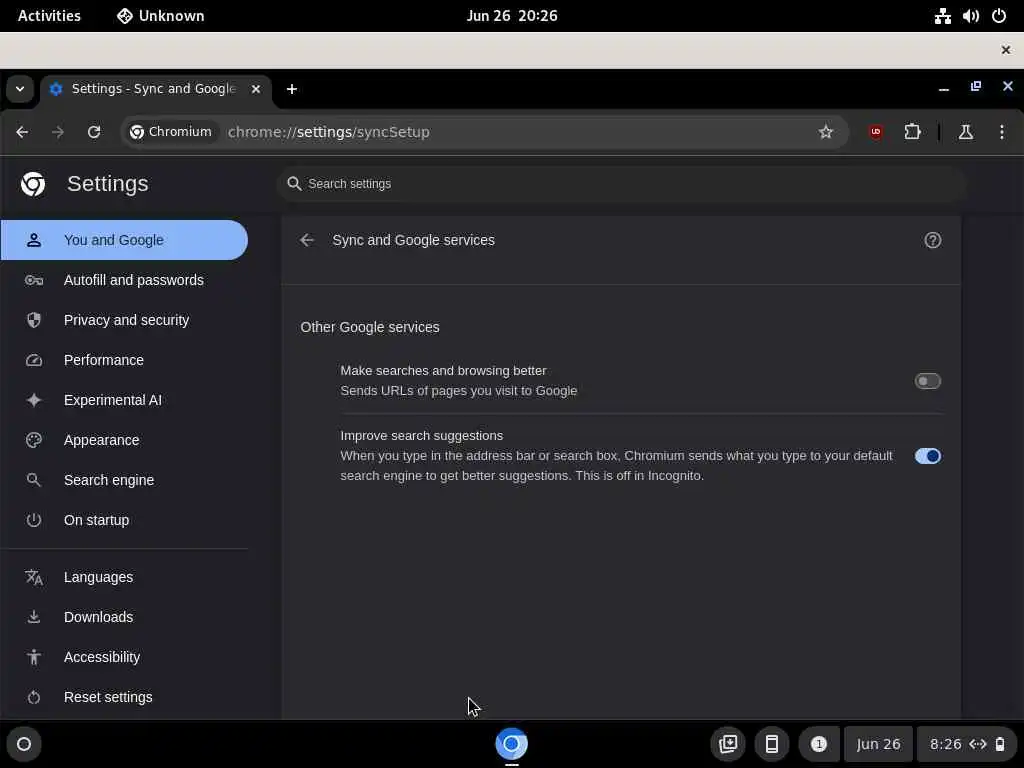The height and width of the screenshot is (768, 1024).
Task: Click the launcher circle button in taskbar
Action: pyautogui.click(x=24, y=744)
